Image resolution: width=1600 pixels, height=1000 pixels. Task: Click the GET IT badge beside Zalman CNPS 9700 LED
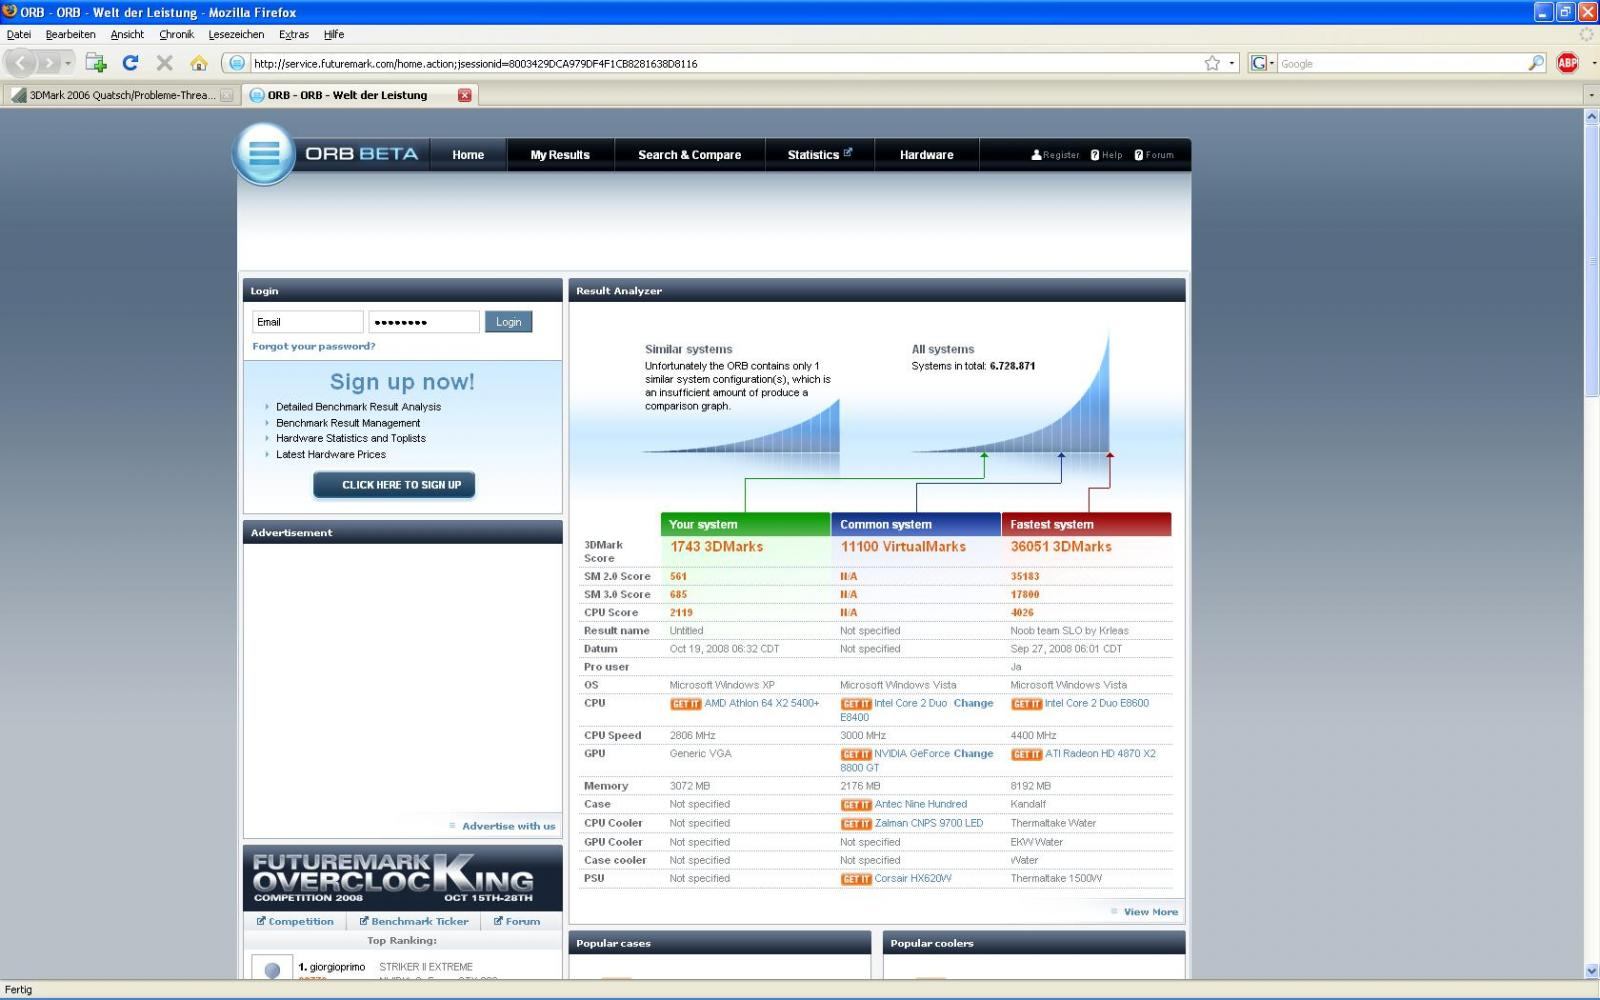pos(856,824)
